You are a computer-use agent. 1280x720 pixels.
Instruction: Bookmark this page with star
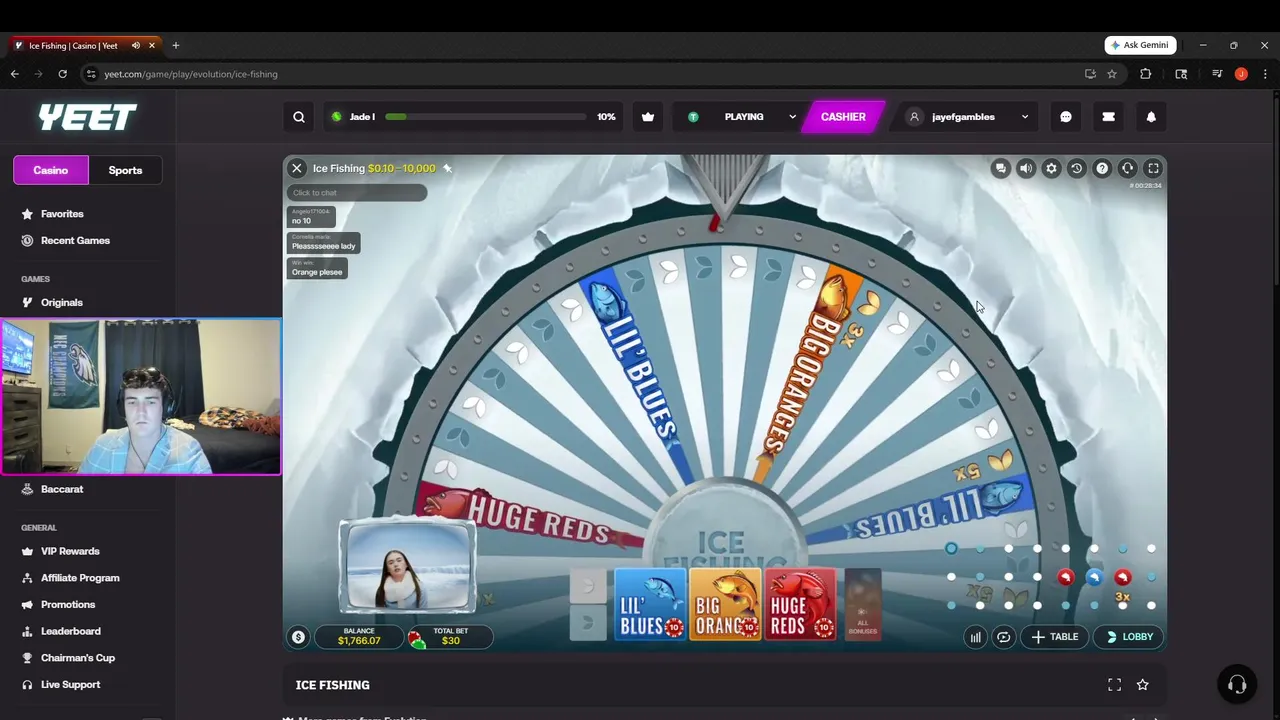pyautogui.click(x=1112, y=74)
